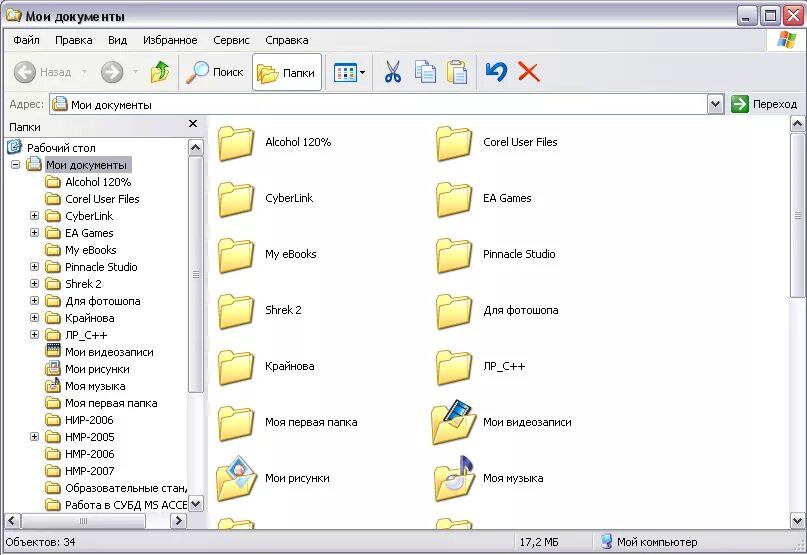The height and width of the screenshot is (555, 807).
Task: Expand CyberLink node in folder tree
Action: (34, 216)
